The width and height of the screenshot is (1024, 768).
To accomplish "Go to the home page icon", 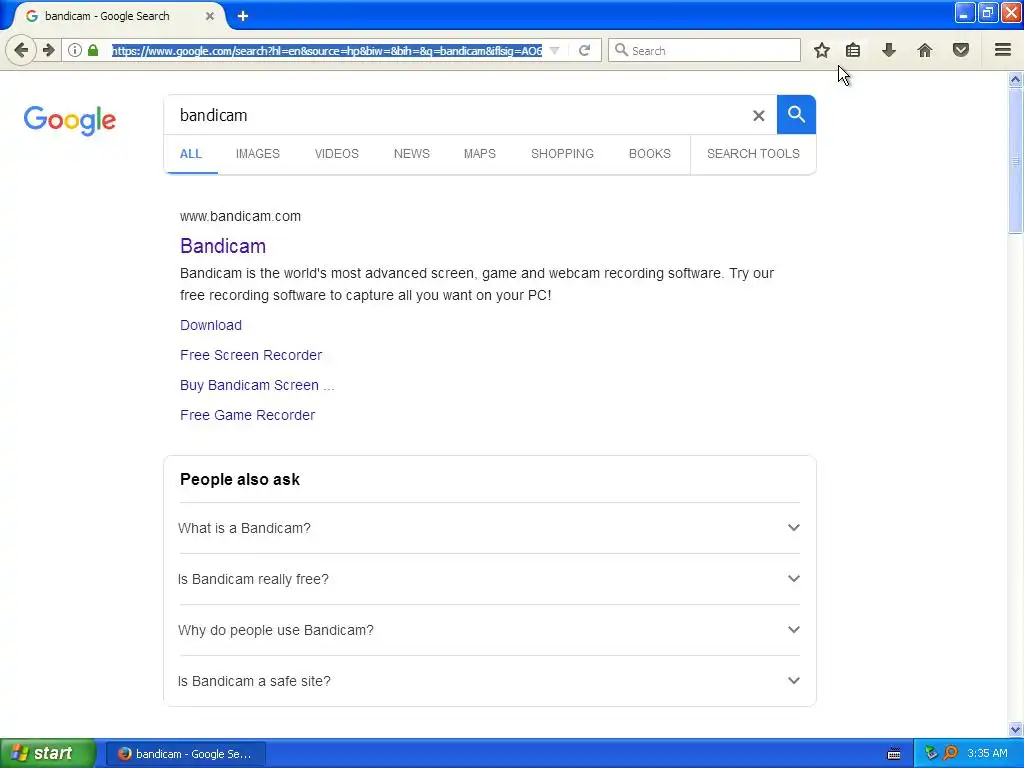I will coord(924,50).
